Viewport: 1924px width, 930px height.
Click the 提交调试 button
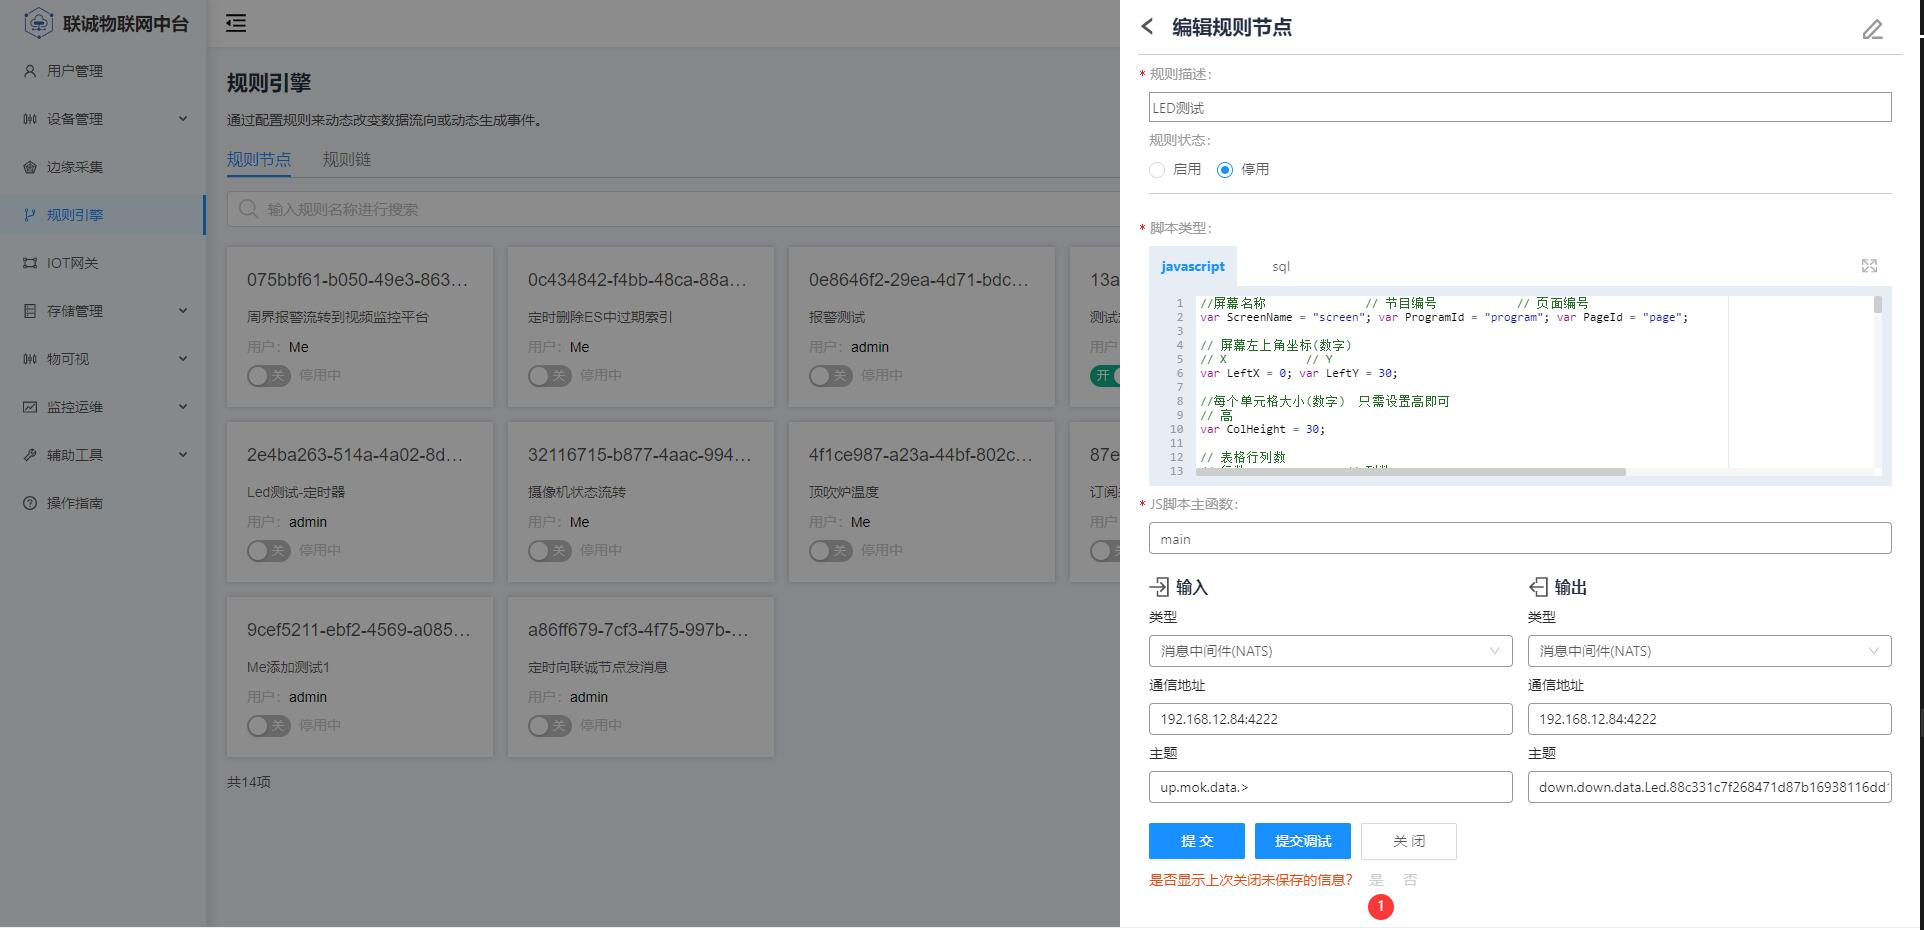click(1303, 841)
